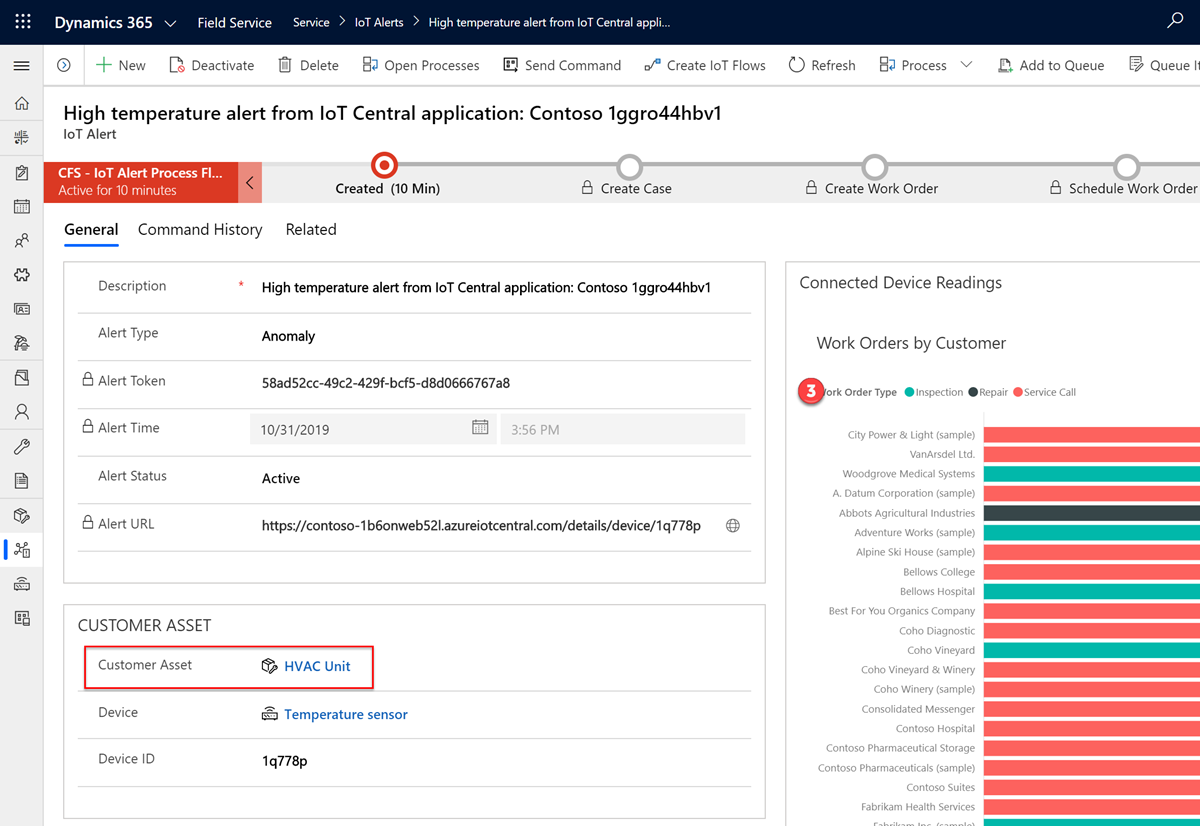The width and height of the screenshot is (1200, 826).
Task: Open the Alert Time calendar picker icon
Action: (x=480, y=427)
